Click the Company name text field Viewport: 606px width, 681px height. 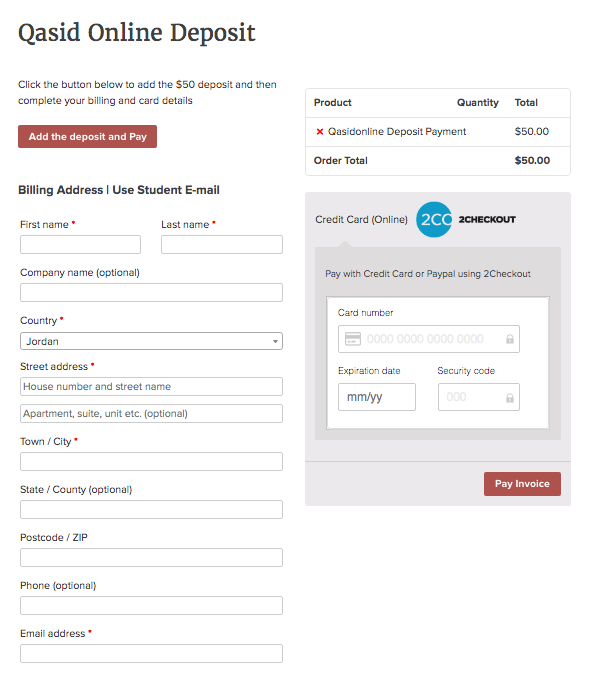click(x=151, y=293)
